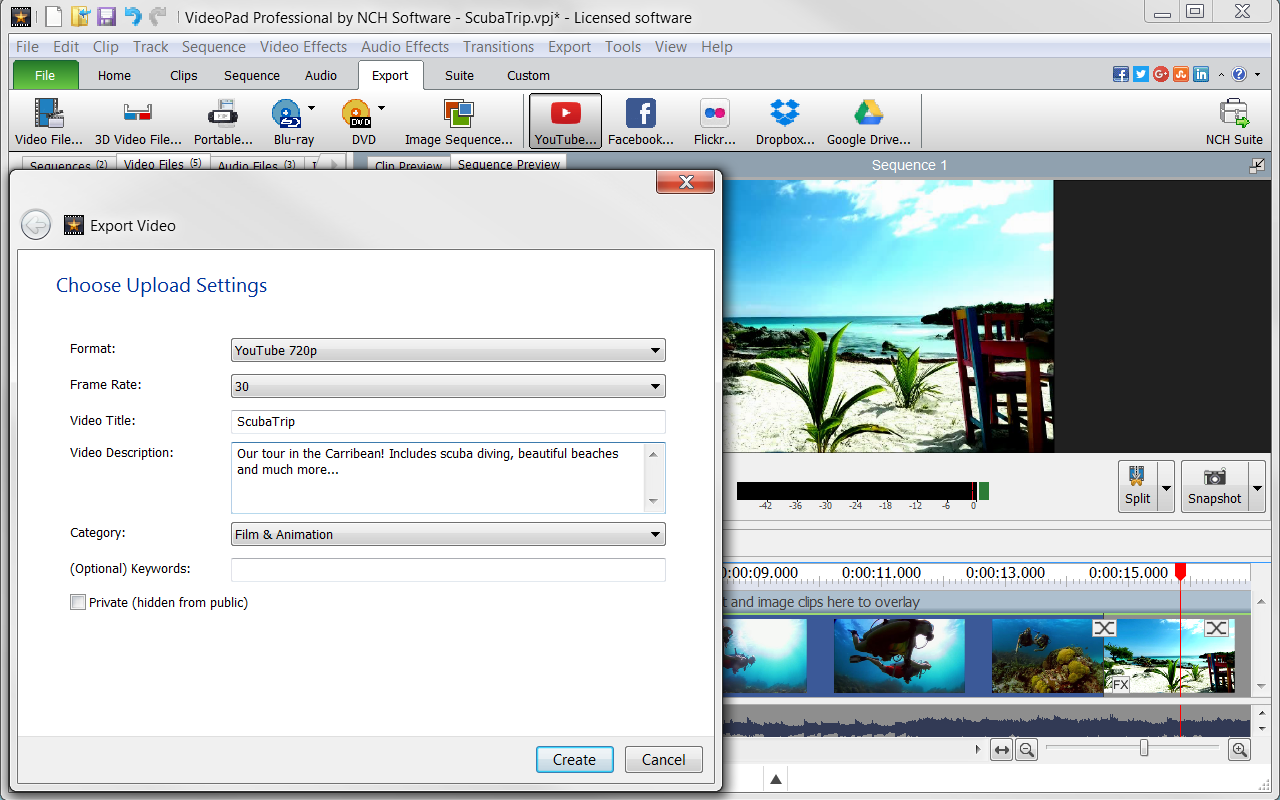This screenshot has width=1280, height=800.
Task: Change the Category from Film & Animation
Action: pyautogui.click(x=447, y=534)
